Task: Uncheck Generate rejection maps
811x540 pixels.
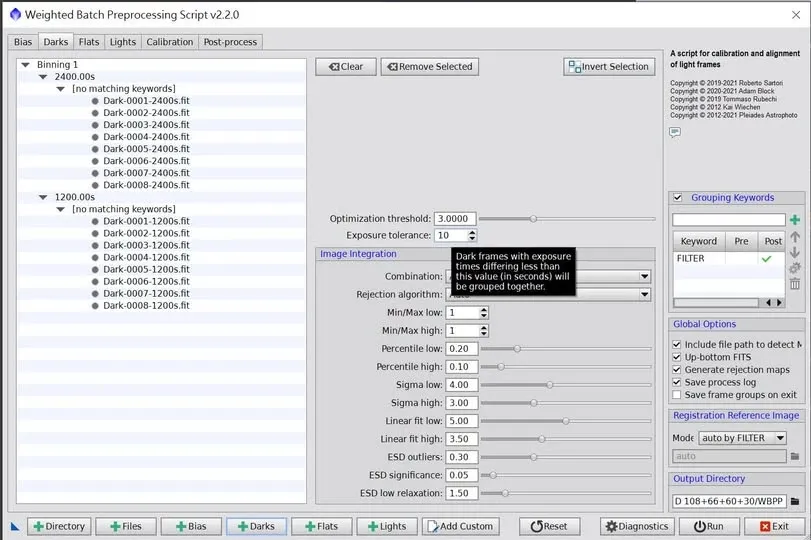Action: point(677,369)
